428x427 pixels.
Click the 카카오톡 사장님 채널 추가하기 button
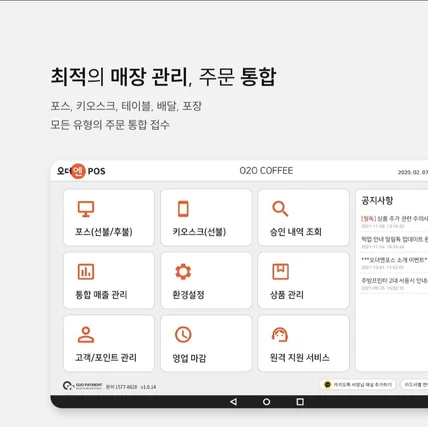point(358,385)
